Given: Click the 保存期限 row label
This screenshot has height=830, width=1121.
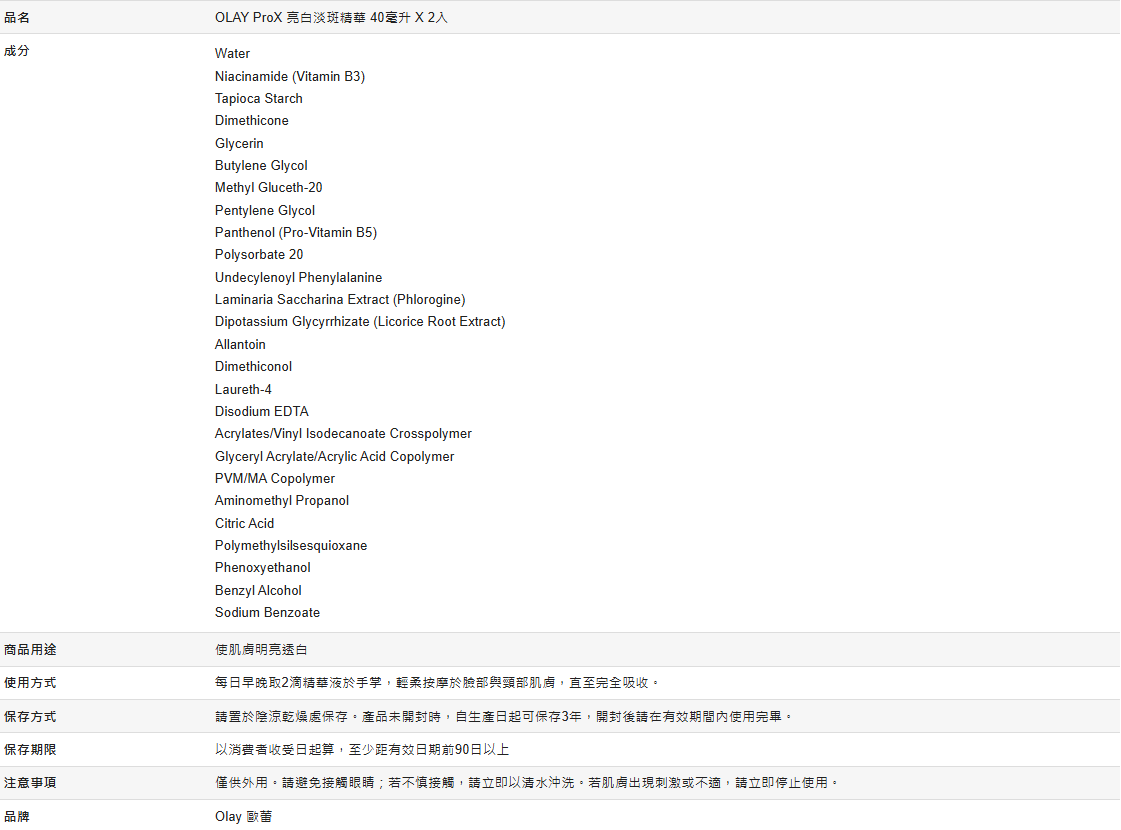Looking at the screenshot, I should tap(30, 749).
